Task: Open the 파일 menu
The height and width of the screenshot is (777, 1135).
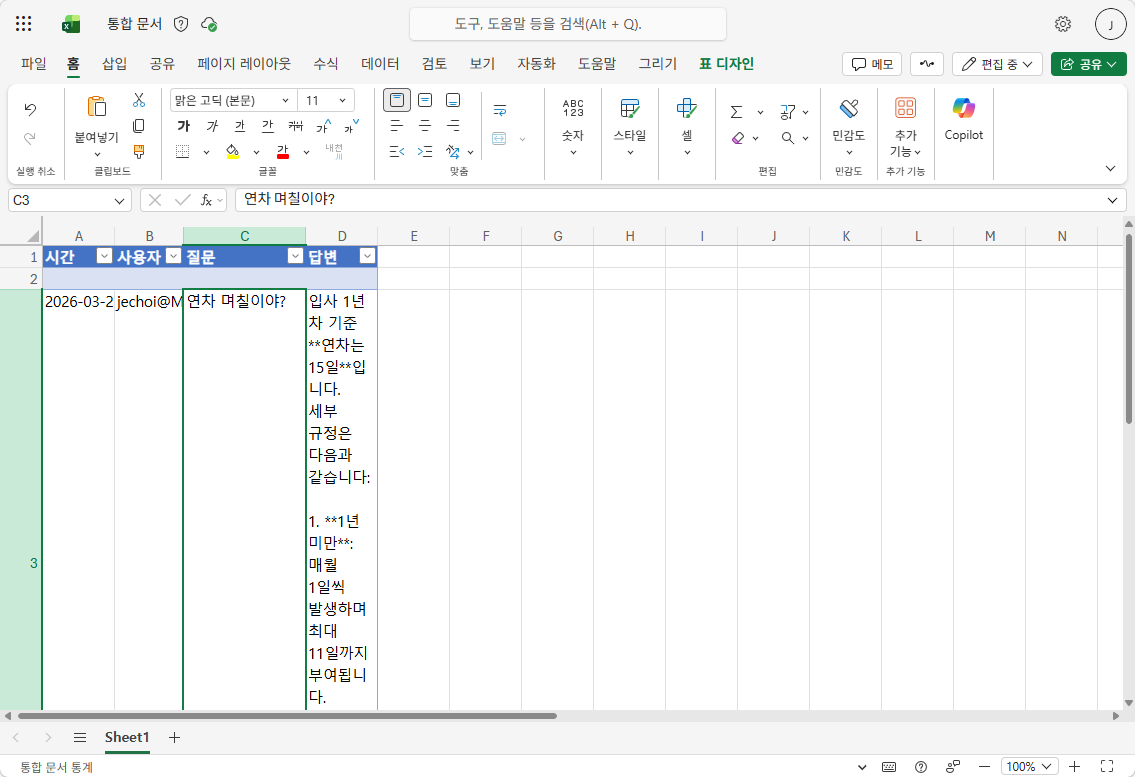Action: coord(33,64)
